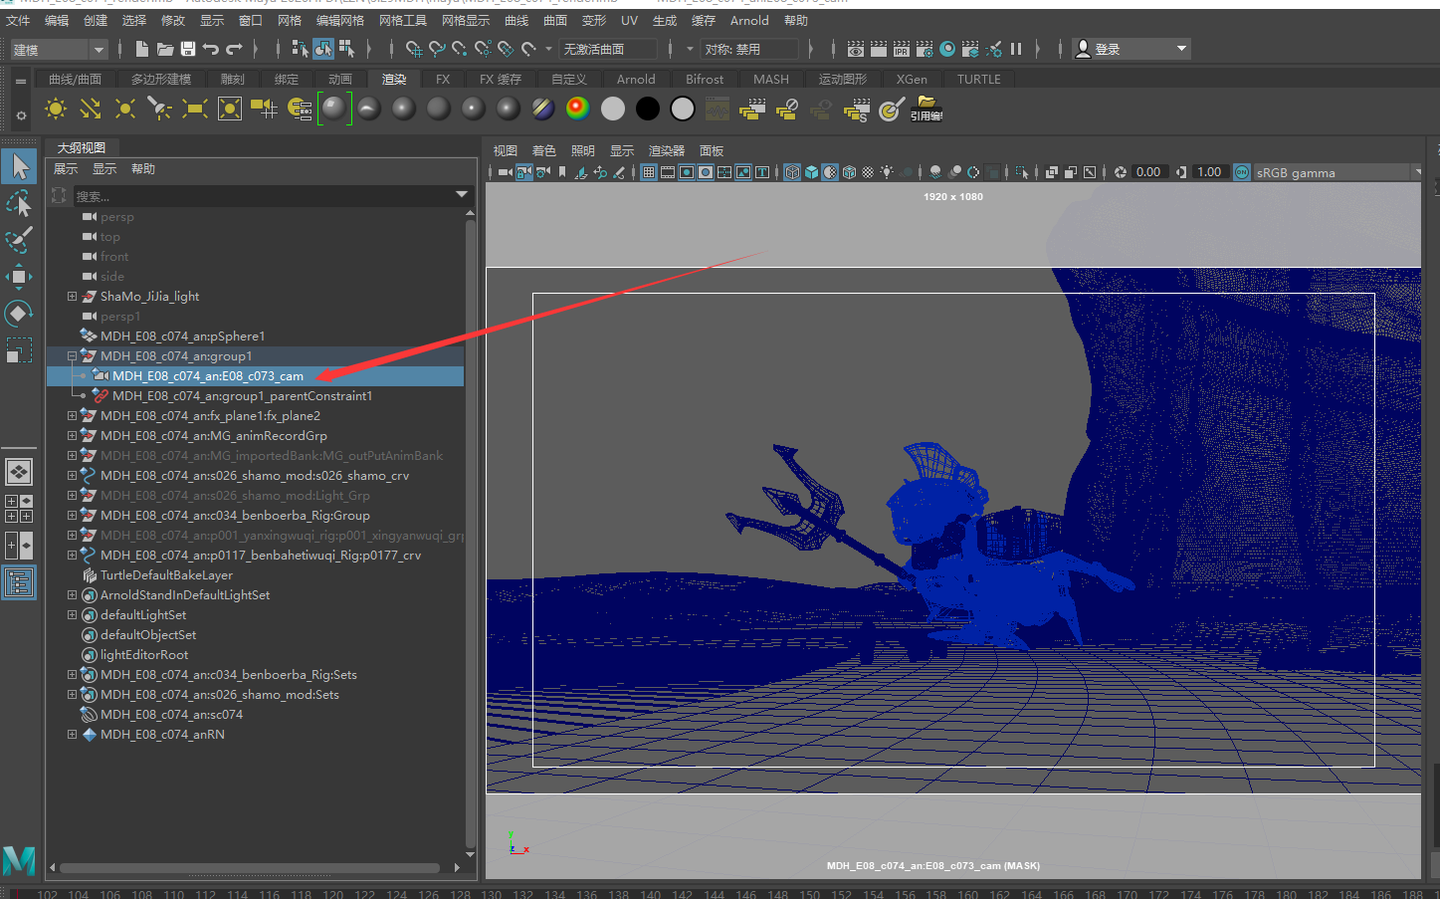Toggle smooth shade all in viewport toolbar
The height and width of the screenshot is (899, 1440).
pos(811,172)
